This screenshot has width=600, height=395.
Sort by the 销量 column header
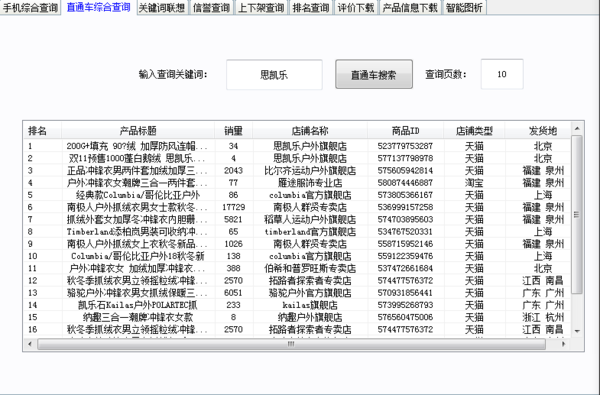click(233, 131)
